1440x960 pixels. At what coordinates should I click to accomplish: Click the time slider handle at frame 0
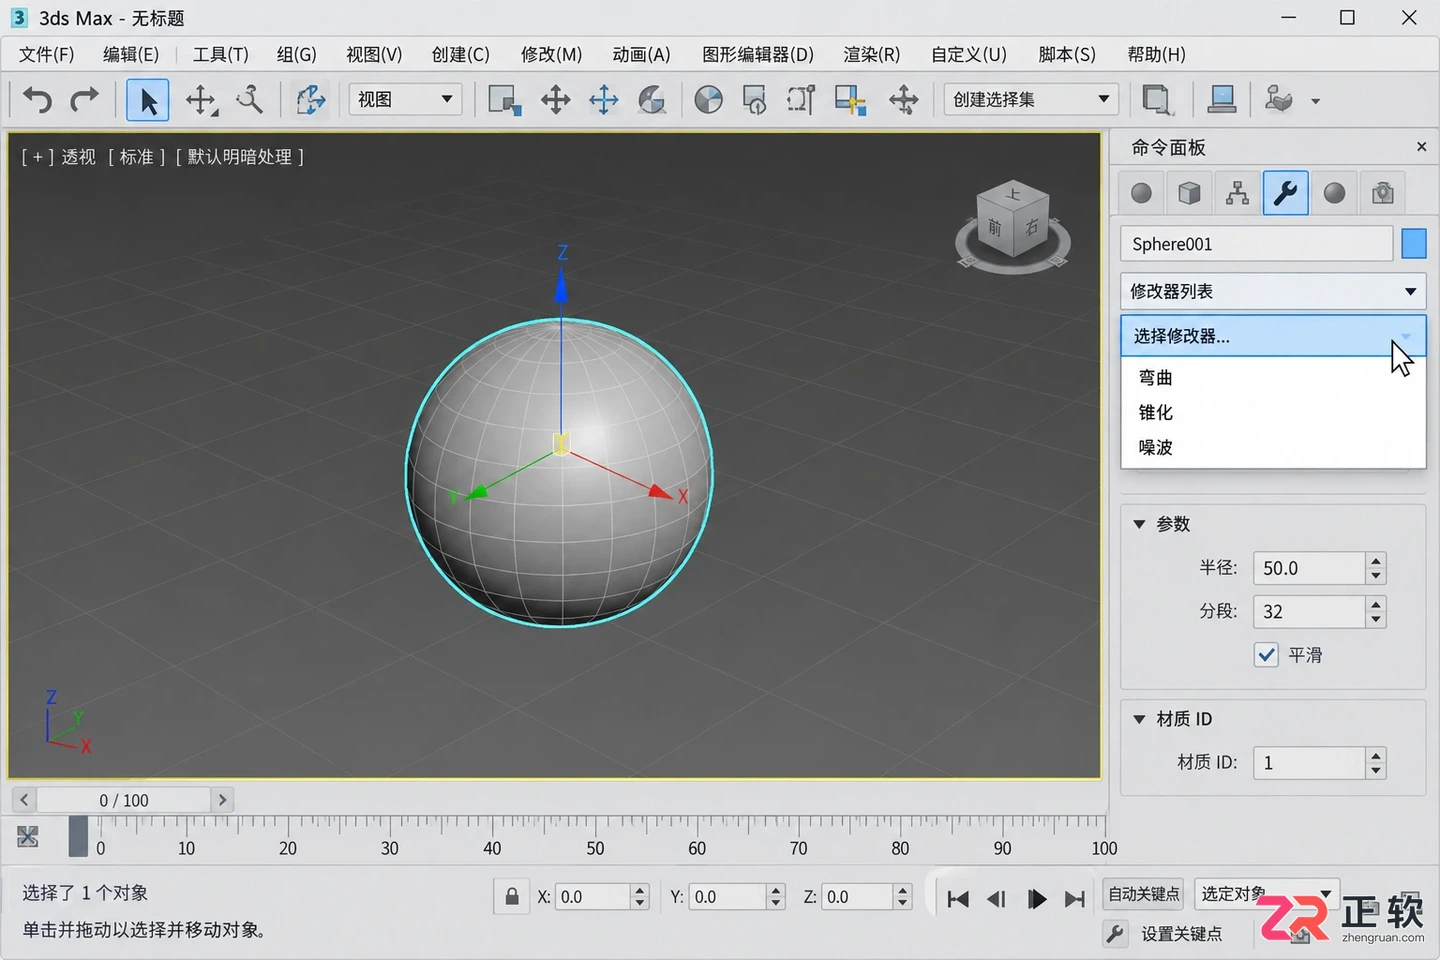click(x=78, y=836)
